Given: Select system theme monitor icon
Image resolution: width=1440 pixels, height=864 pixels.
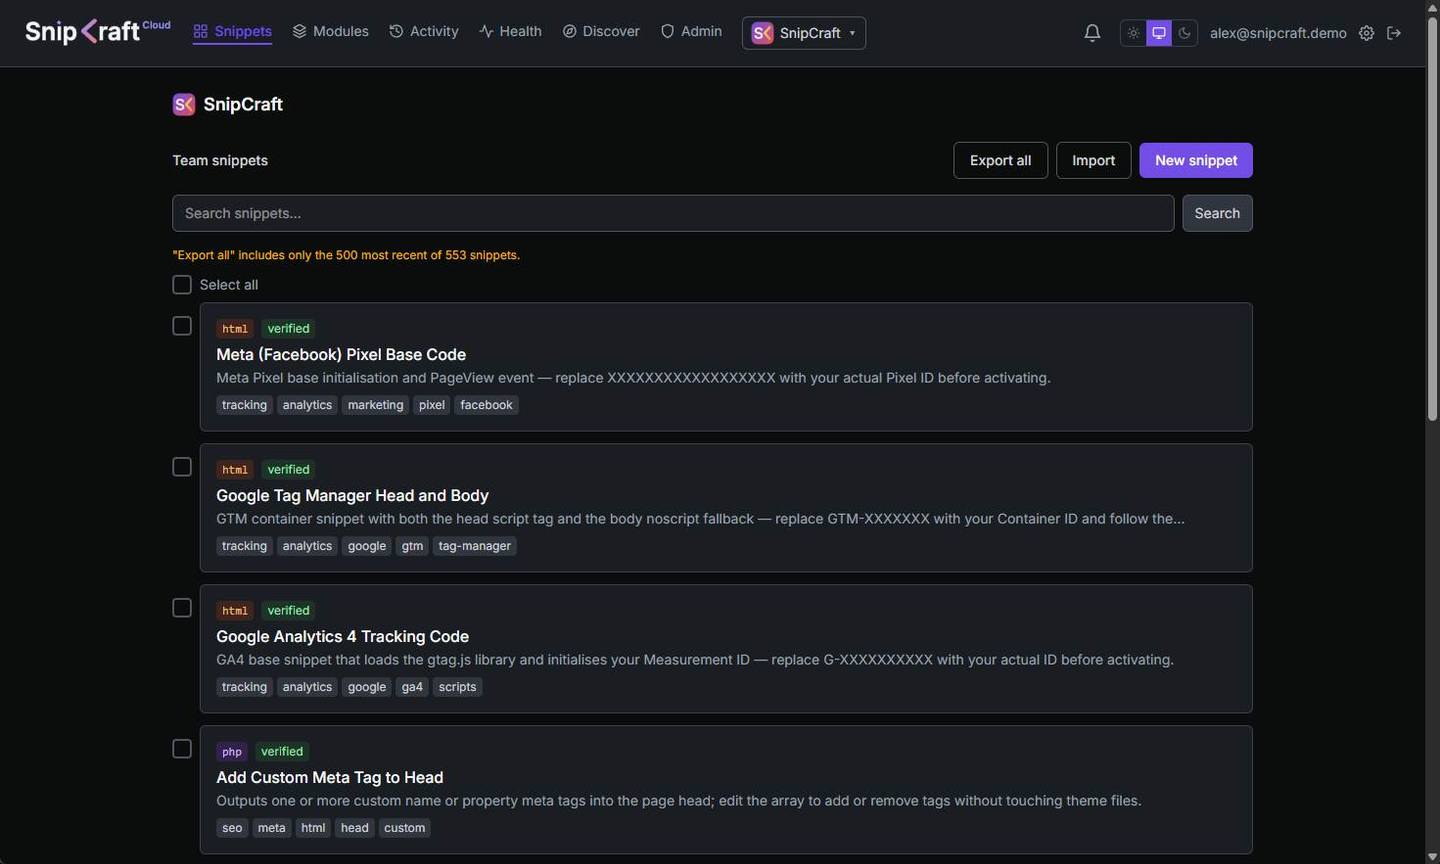Looking at the screenshot, I should (x=1159, y=33).
